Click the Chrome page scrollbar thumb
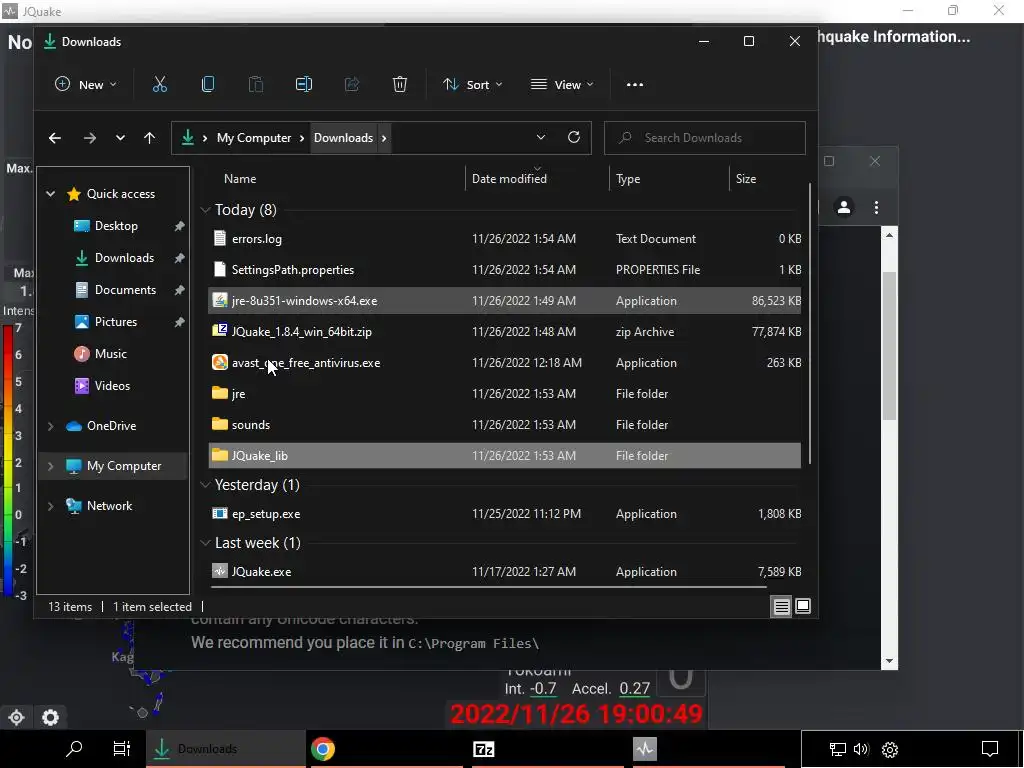 point(889,346)
